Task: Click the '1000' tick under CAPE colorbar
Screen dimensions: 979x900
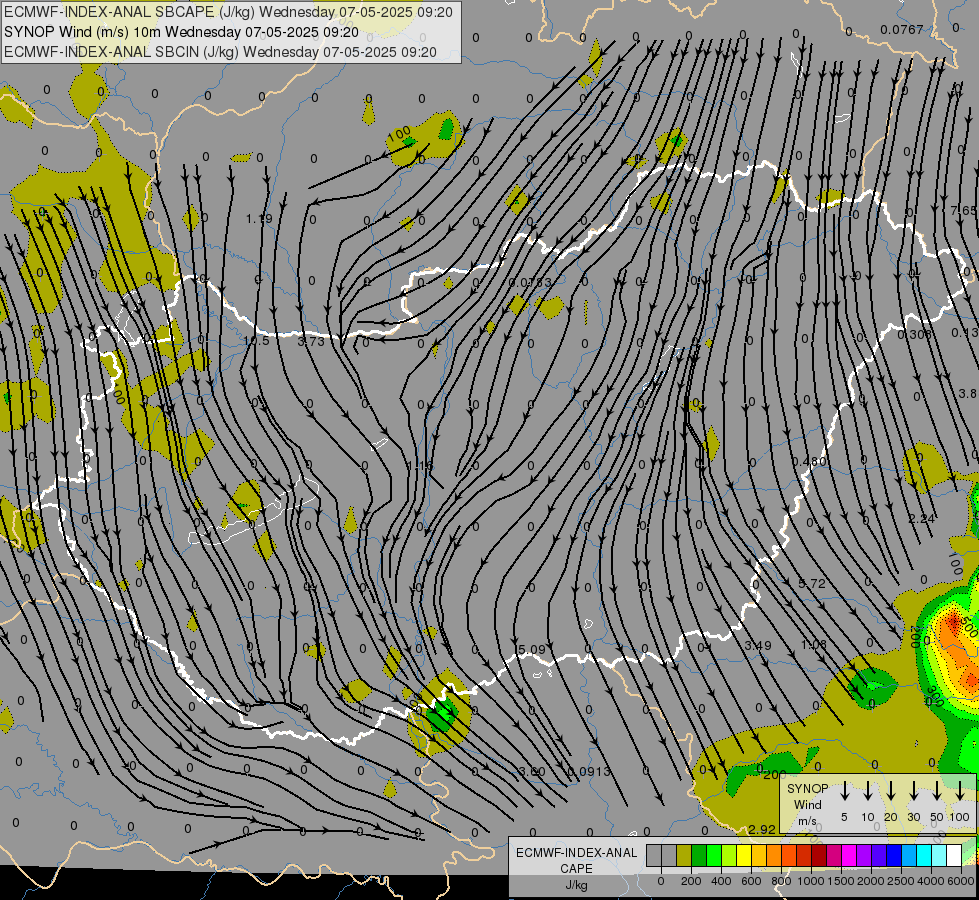Action: coord(810,881)
